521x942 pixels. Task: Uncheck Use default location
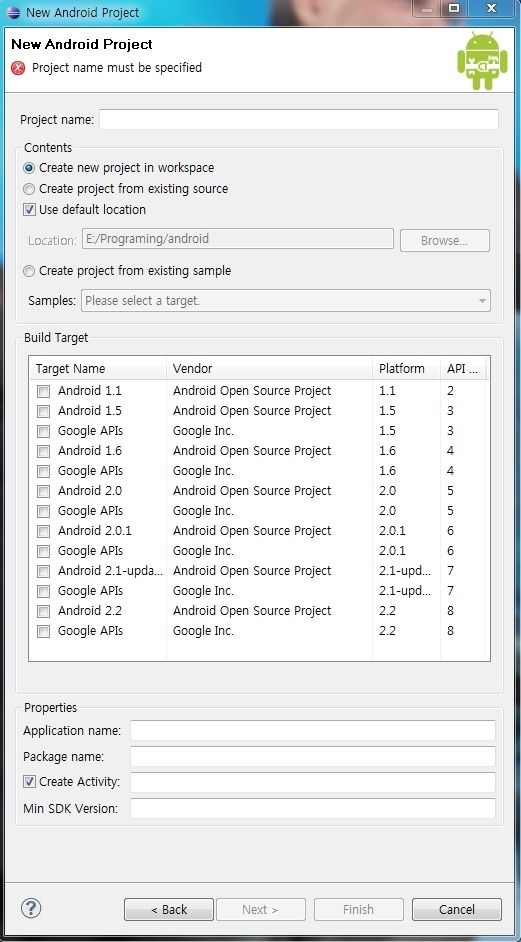29,210
